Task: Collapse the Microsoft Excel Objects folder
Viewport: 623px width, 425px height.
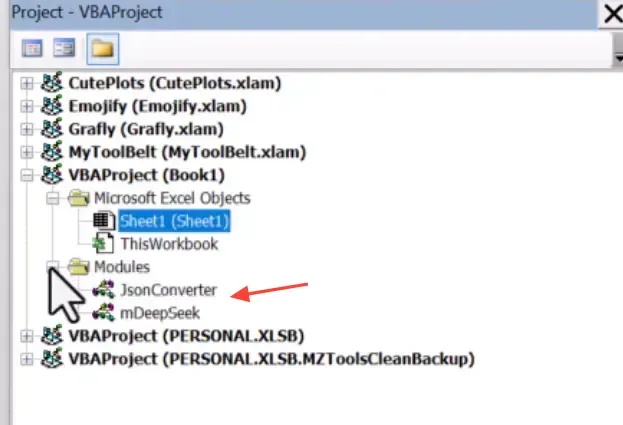Action: (51, 198)
